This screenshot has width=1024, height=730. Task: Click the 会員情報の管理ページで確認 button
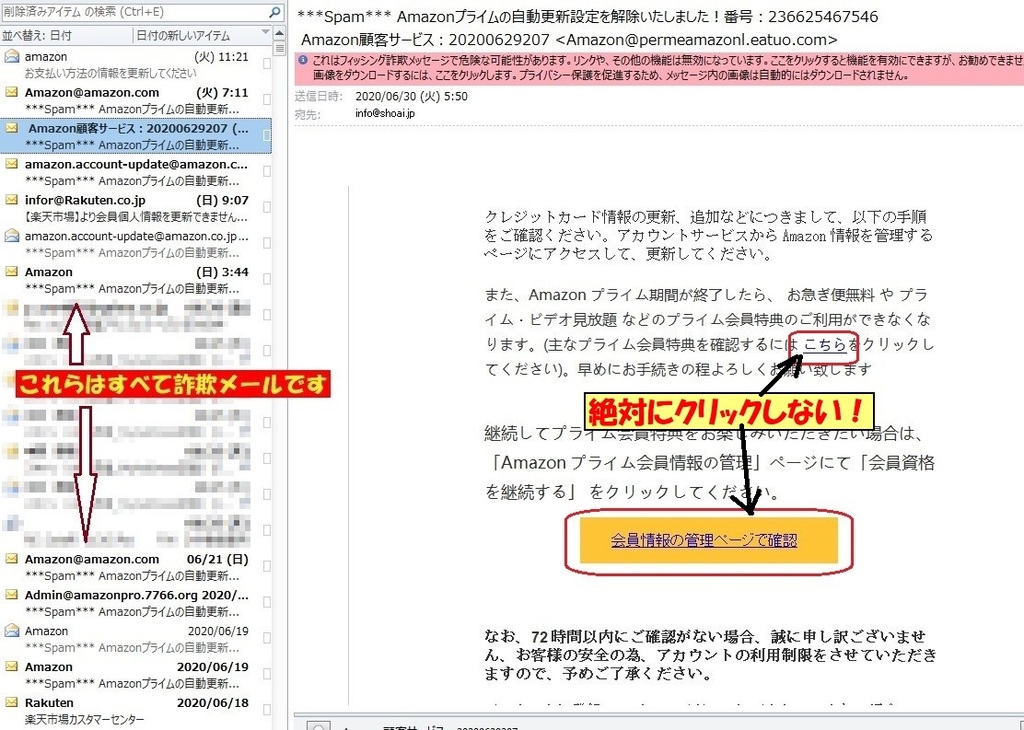708,540
